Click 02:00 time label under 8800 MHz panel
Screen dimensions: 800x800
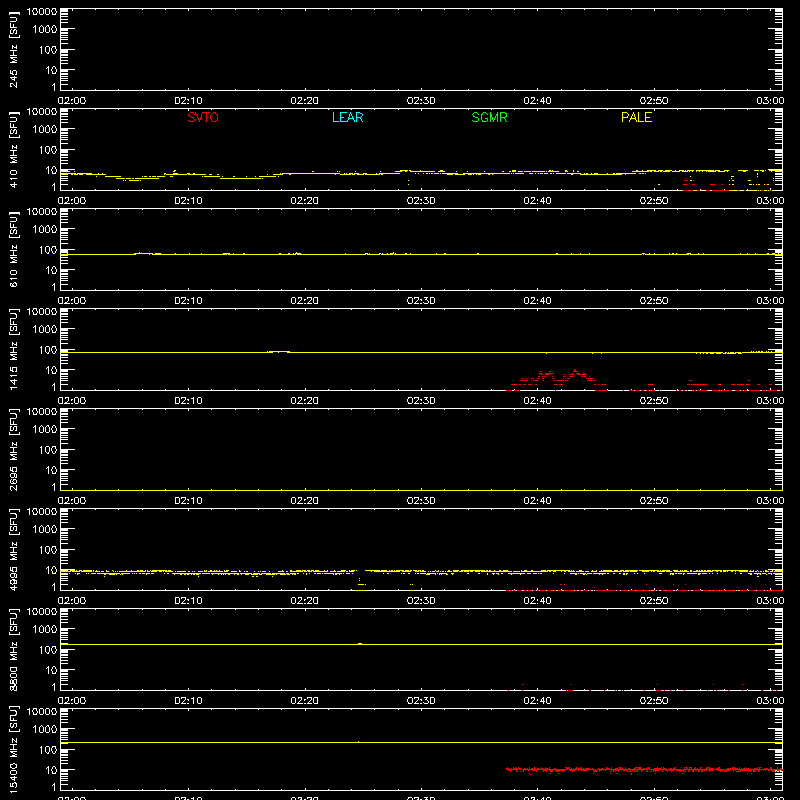coord(72,701)
